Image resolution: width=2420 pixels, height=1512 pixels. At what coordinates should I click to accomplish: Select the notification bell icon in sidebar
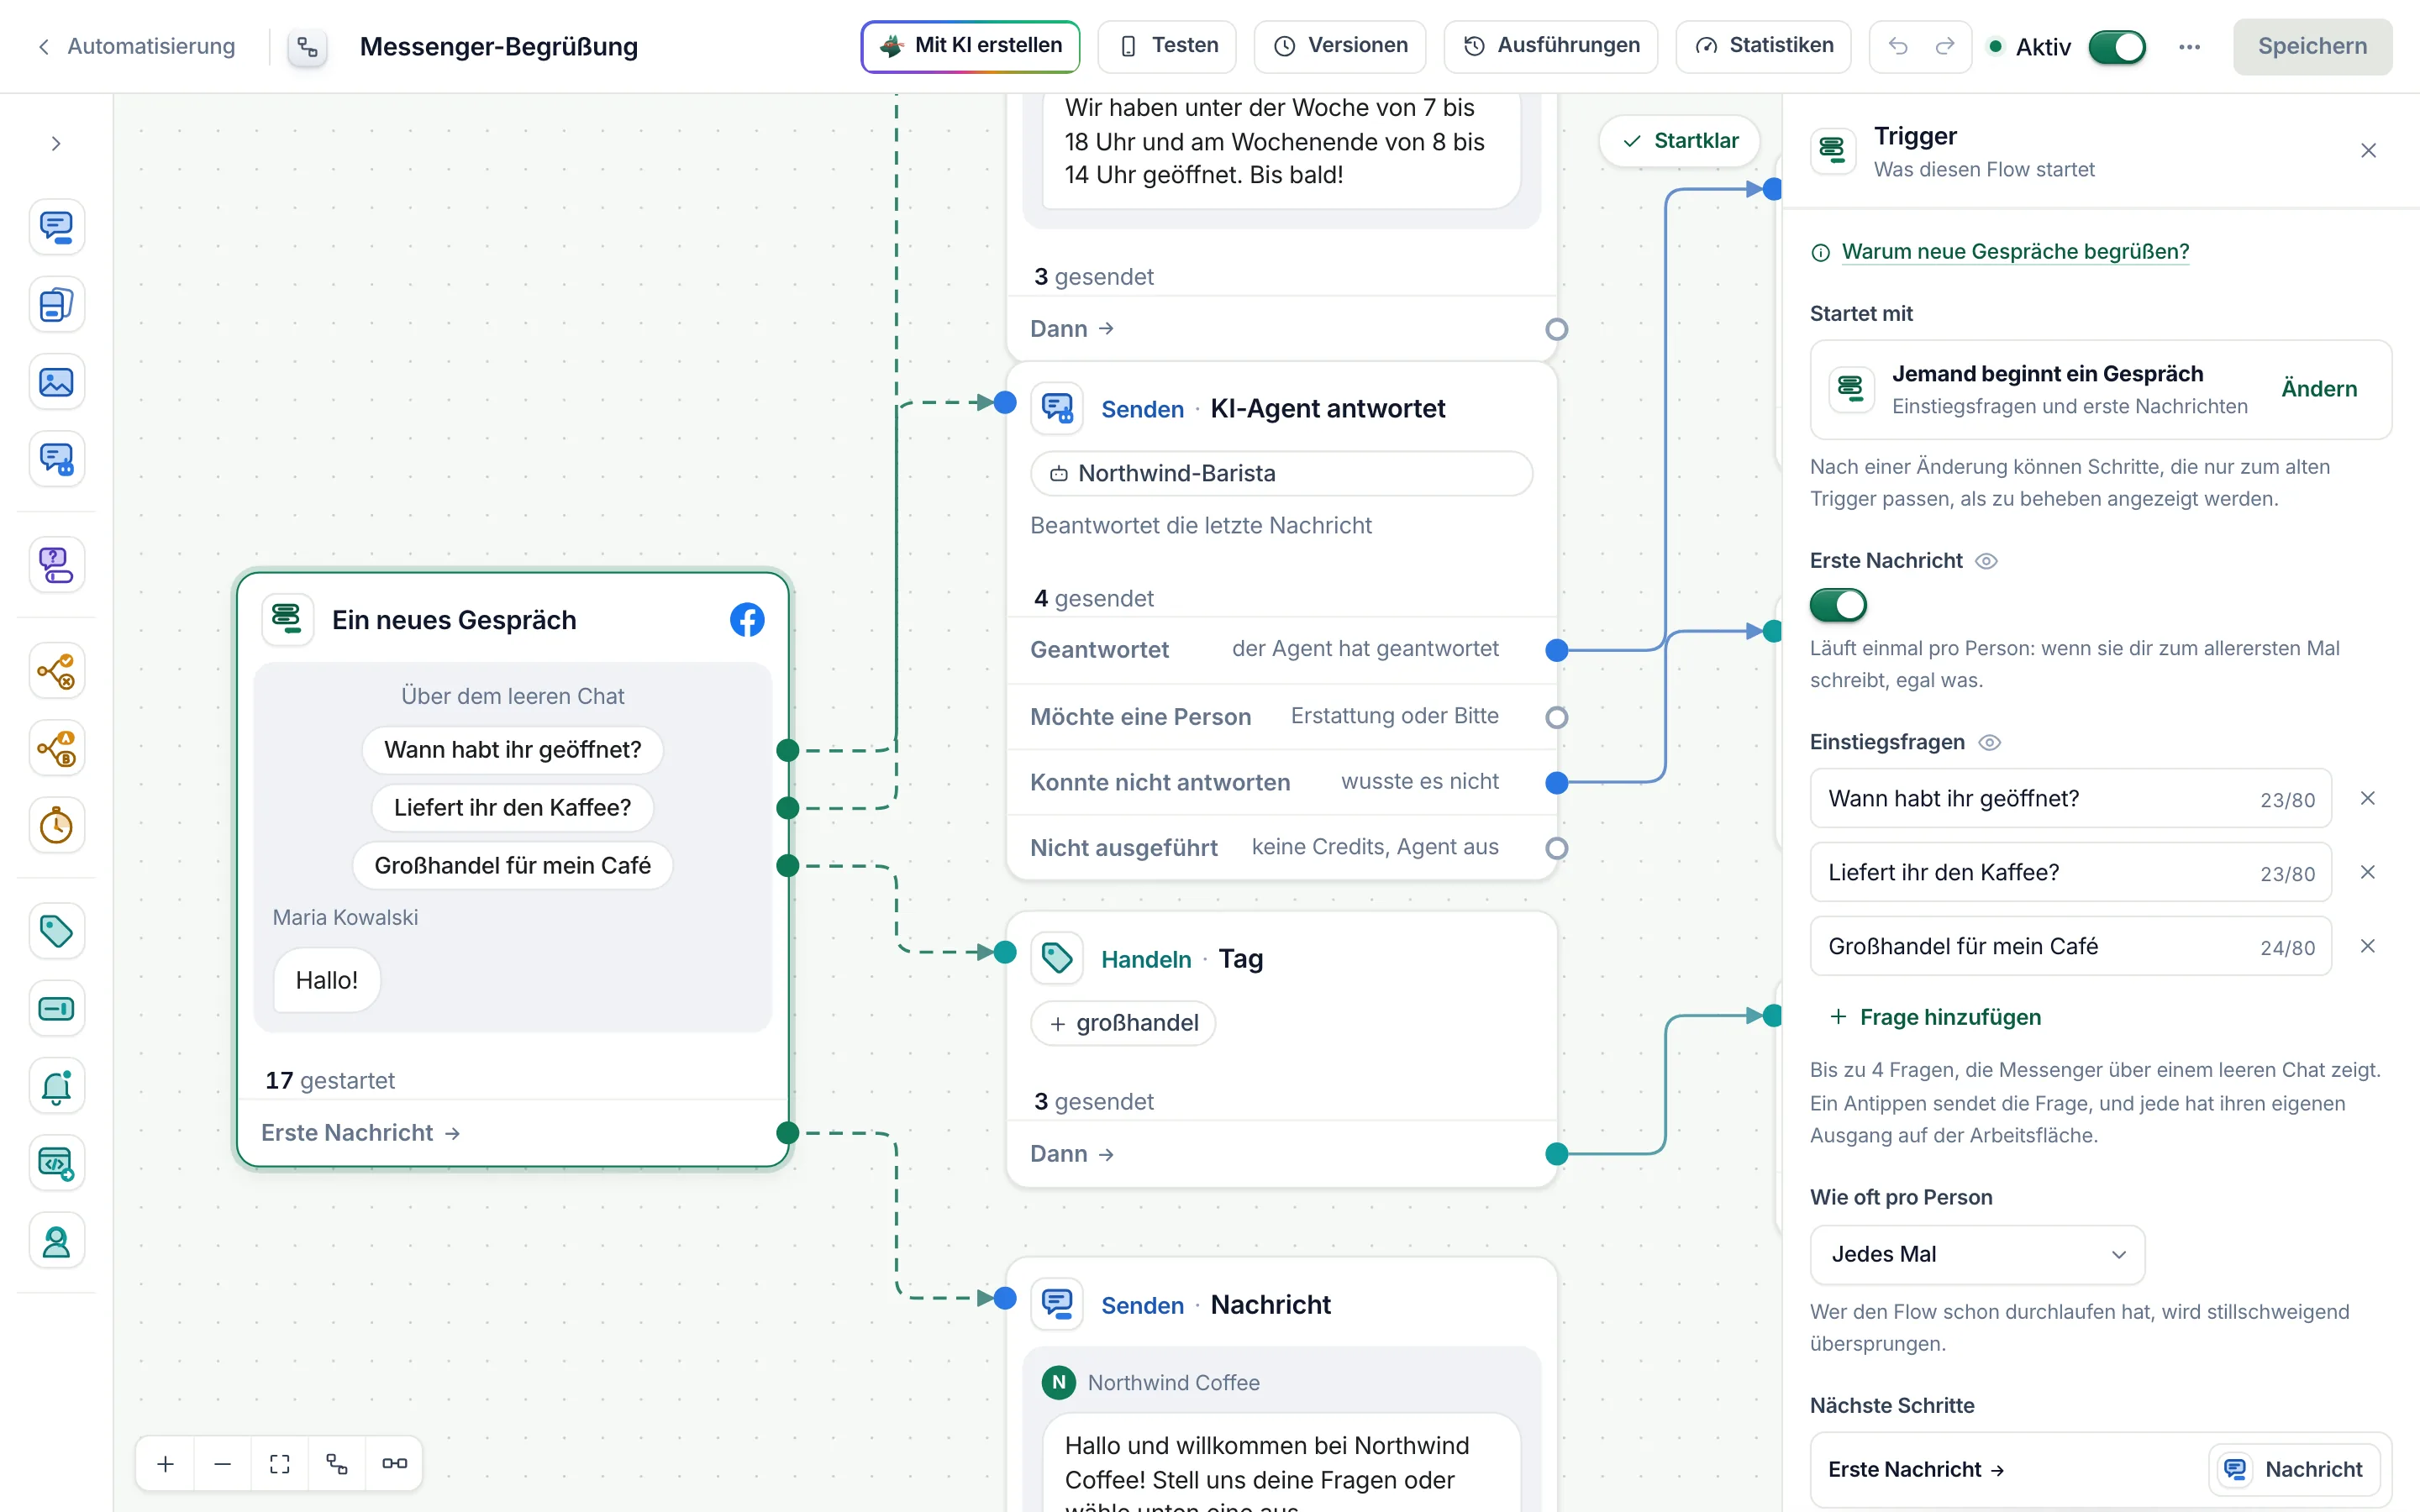56,1087
